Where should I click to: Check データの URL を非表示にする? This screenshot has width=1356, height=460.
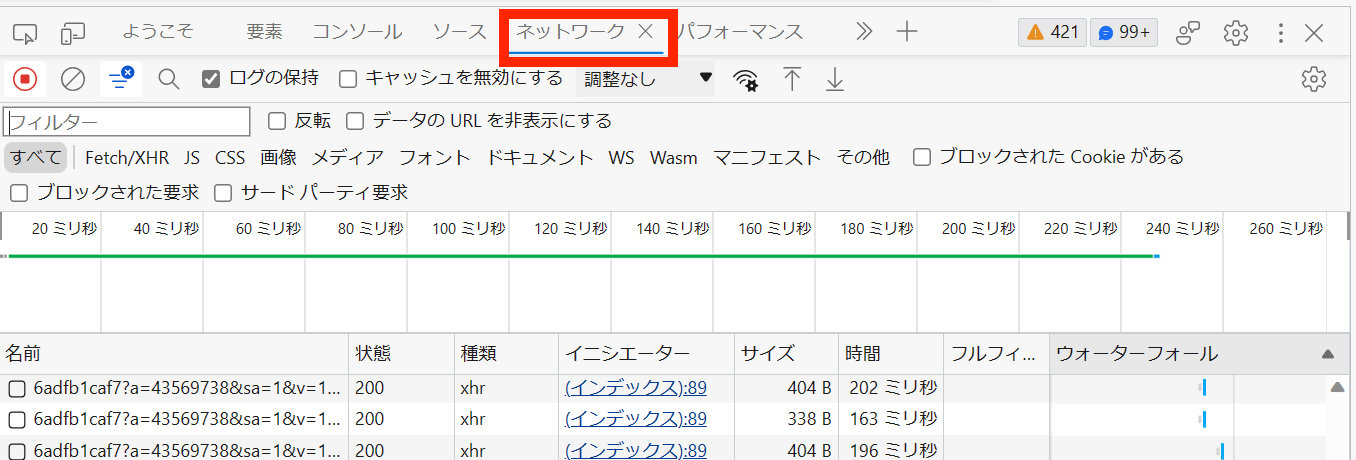click(x=355, y=121)
